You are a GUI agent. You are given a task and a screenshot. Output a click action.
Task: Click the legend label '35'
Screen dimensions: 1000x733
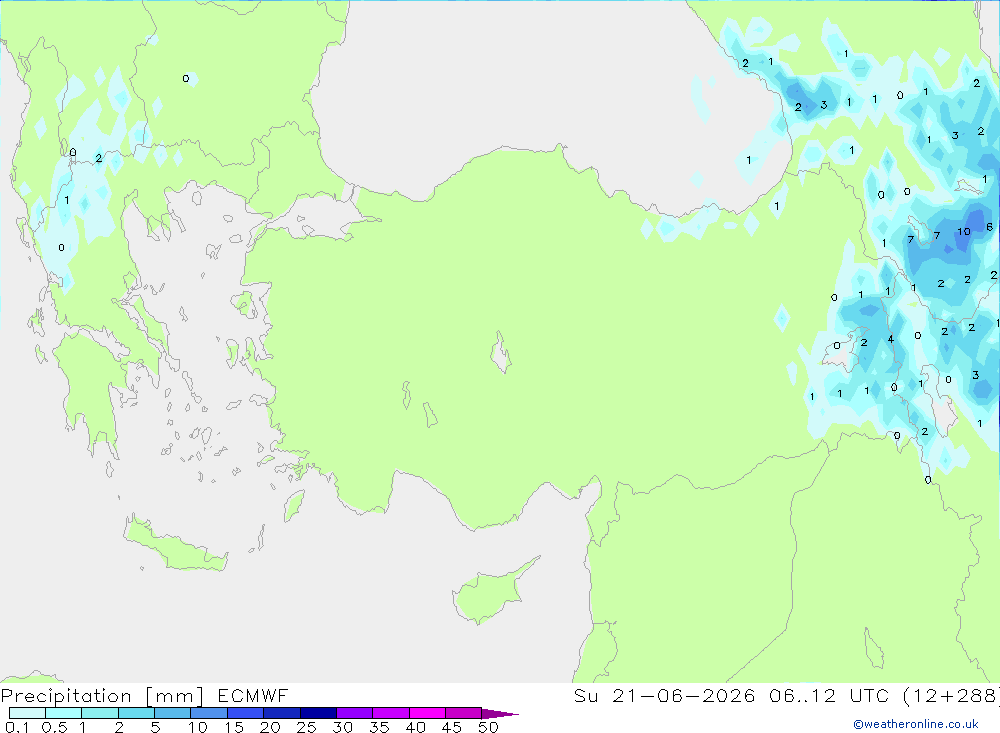coord(379,727)
